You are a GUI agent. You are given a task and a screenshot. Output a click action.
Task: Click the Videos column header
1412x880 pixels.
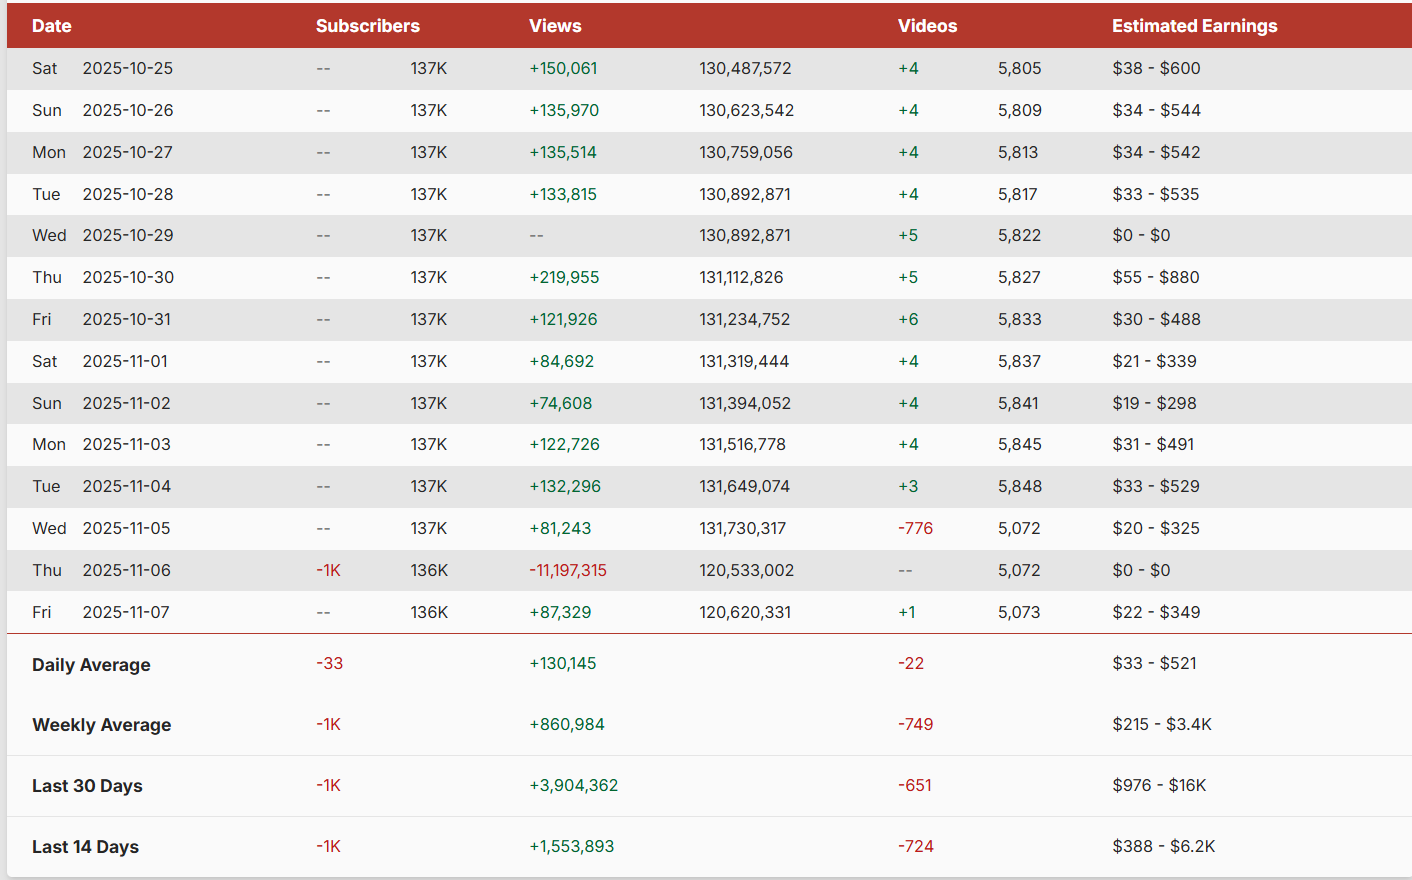point(927,26)
